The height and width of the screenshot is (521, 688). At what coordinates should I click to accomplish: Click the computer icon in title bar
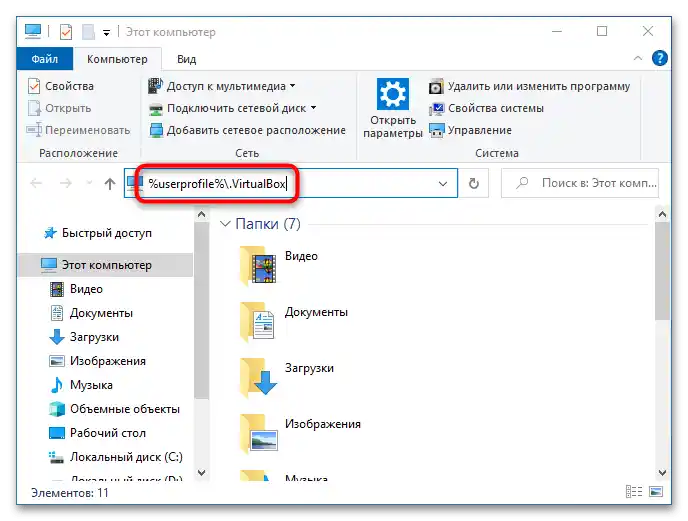point(33,31)
